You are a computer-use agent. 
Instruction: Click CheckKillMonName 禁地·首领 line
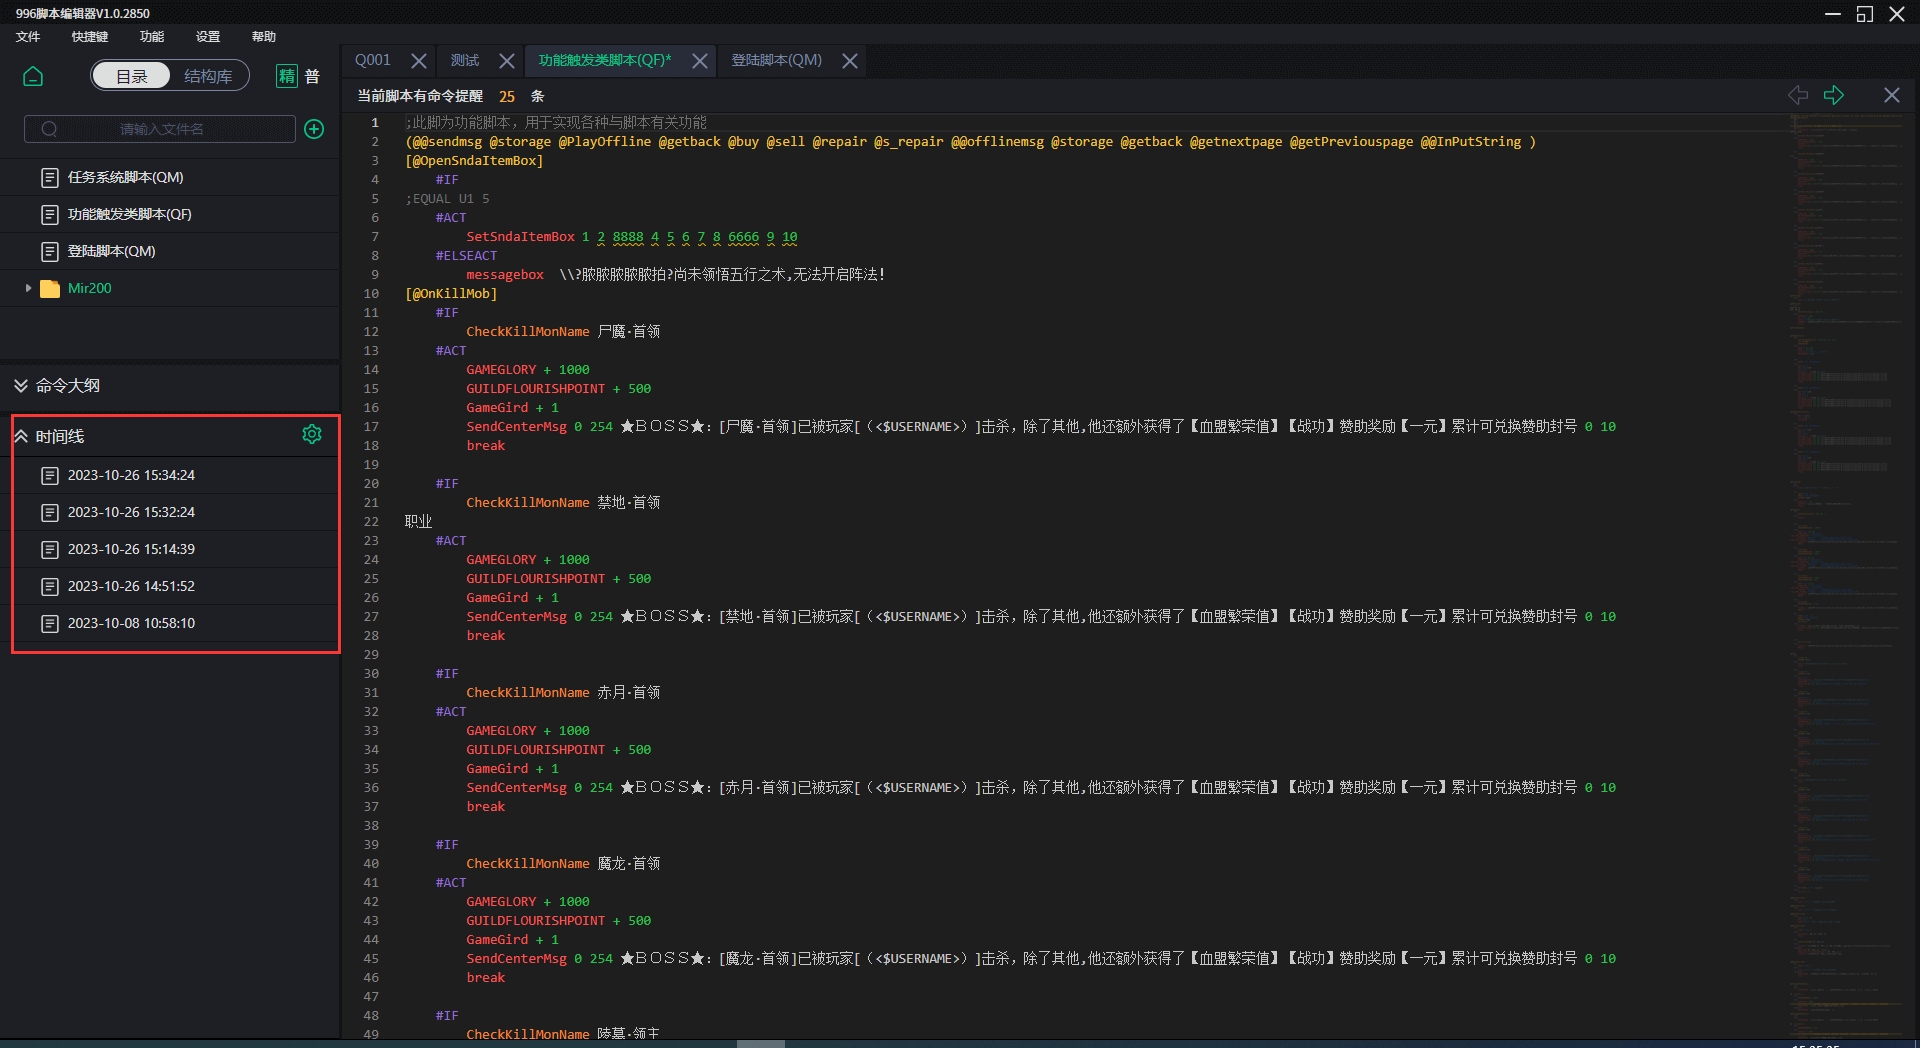(563, 503)
